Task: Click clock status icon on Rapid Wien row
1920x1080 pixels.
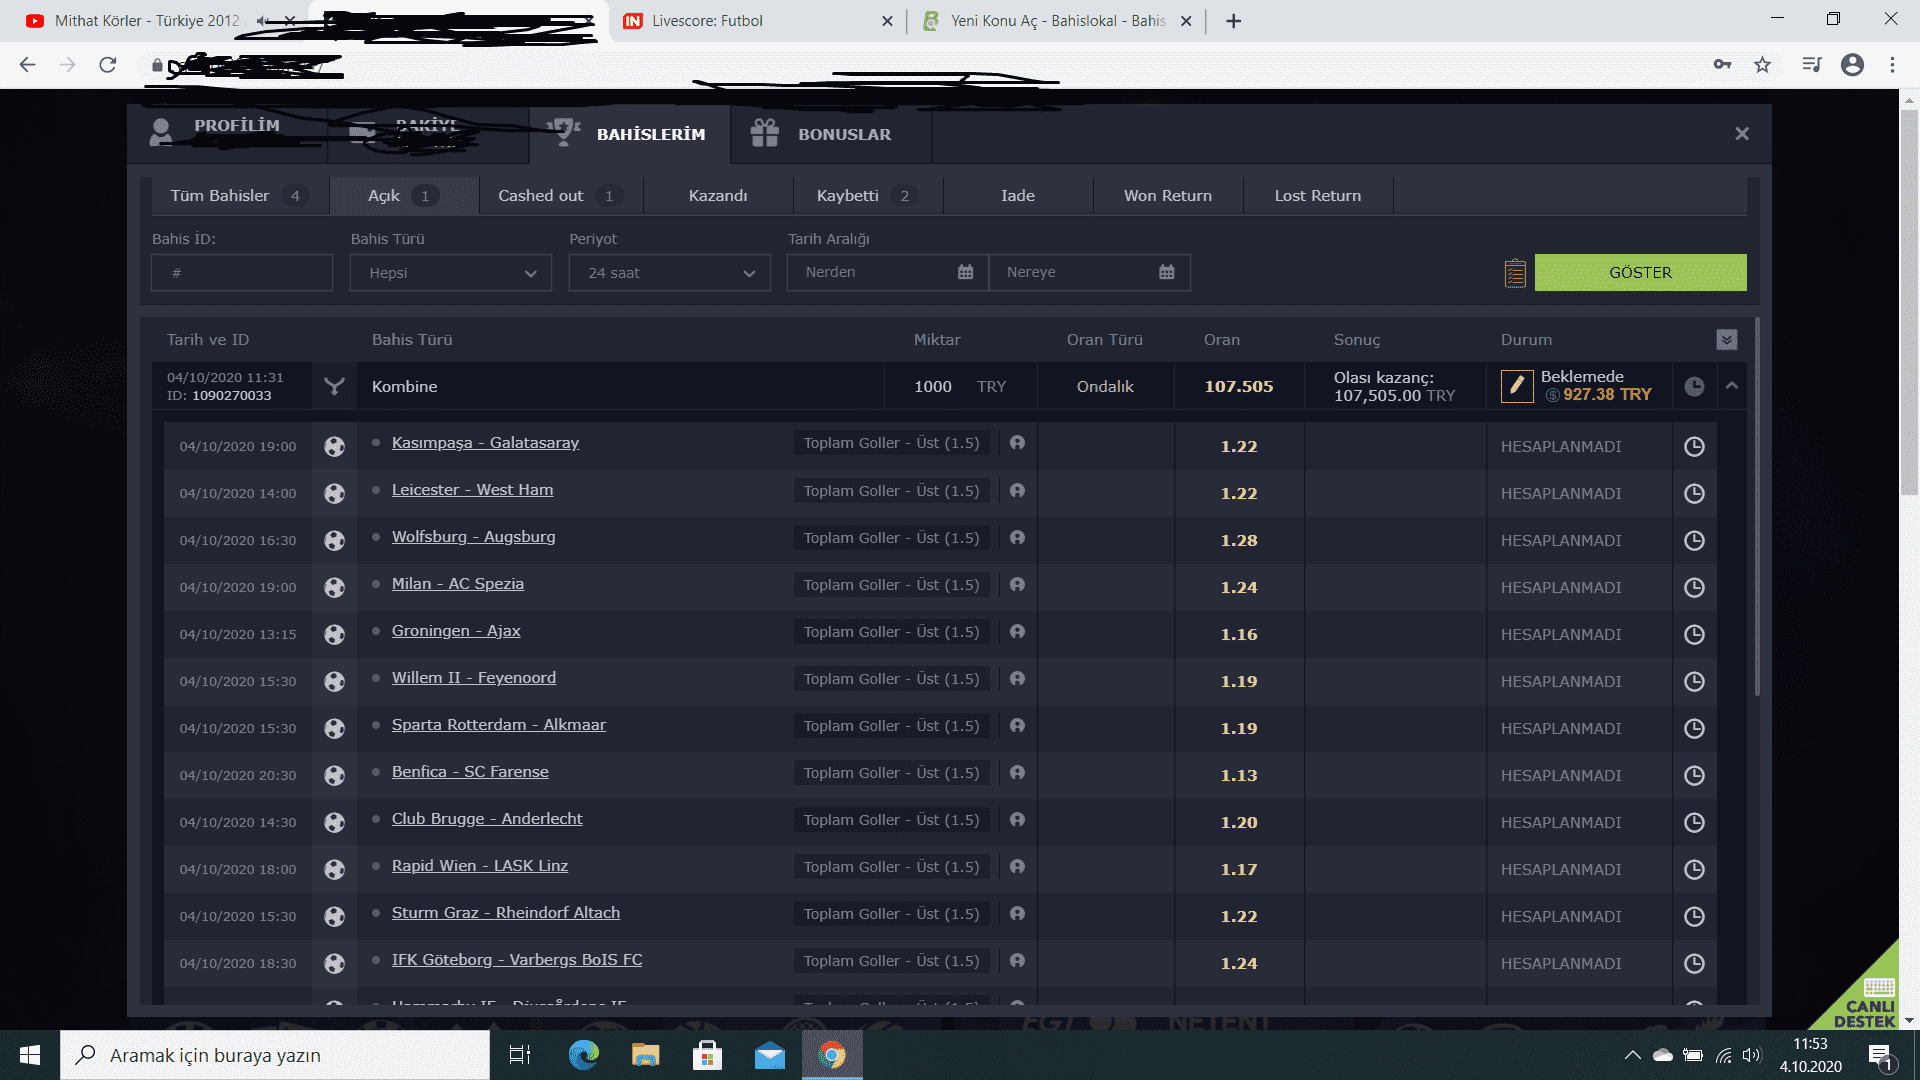Action: (1694, 869)
